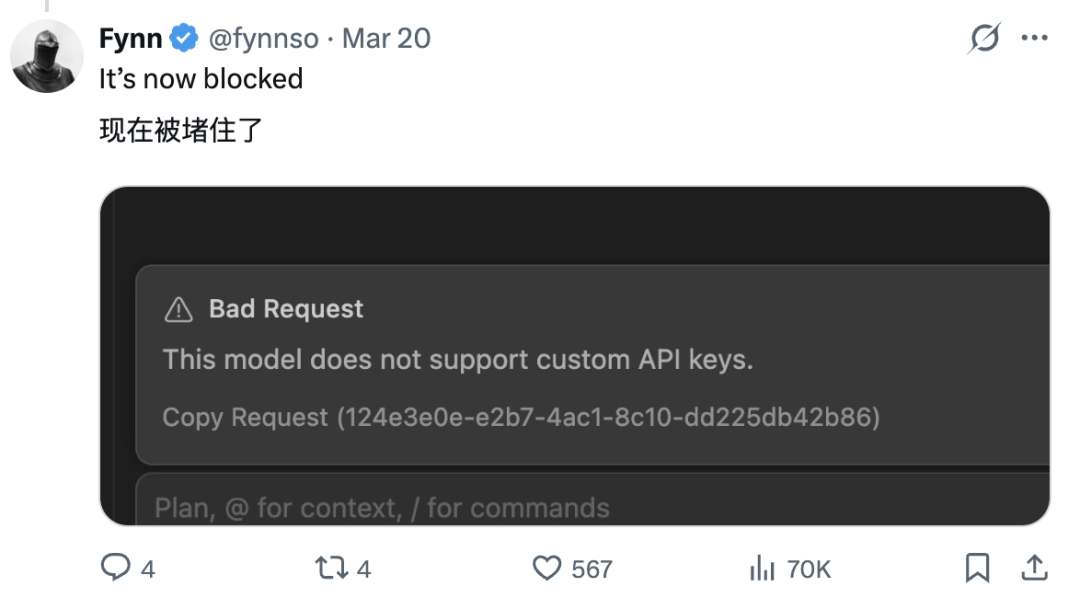Click the warning triangle icon
The image size is (1080, 598).
pyautogui.click(x=178, y=310)
